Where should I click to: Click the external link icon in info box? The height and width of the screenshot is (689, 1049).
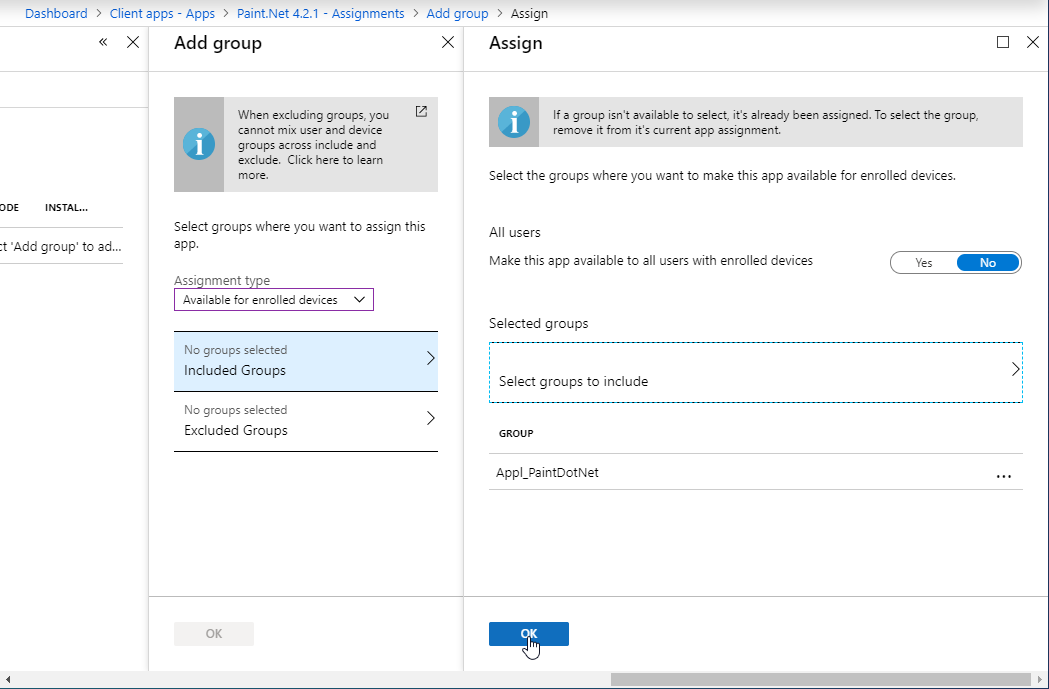tap(421, 112)
